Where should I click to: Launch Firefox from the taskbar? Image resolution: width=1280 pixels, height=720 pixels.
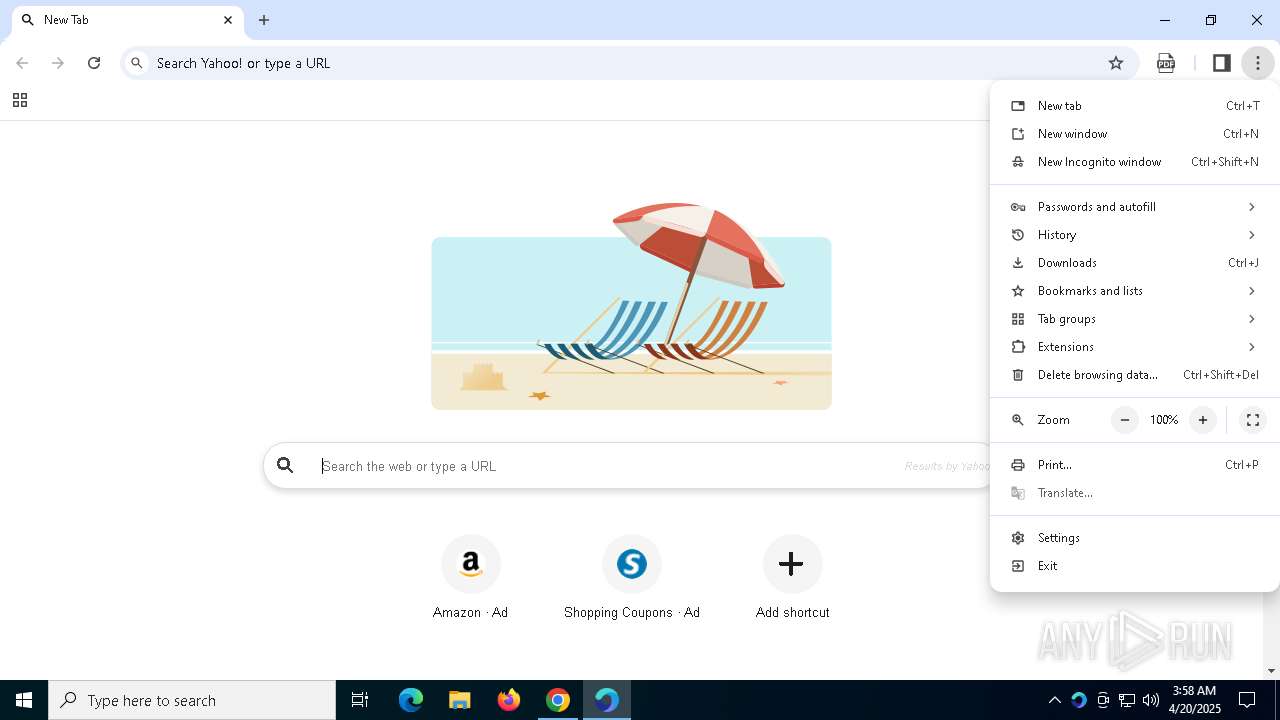click(509, 700)
